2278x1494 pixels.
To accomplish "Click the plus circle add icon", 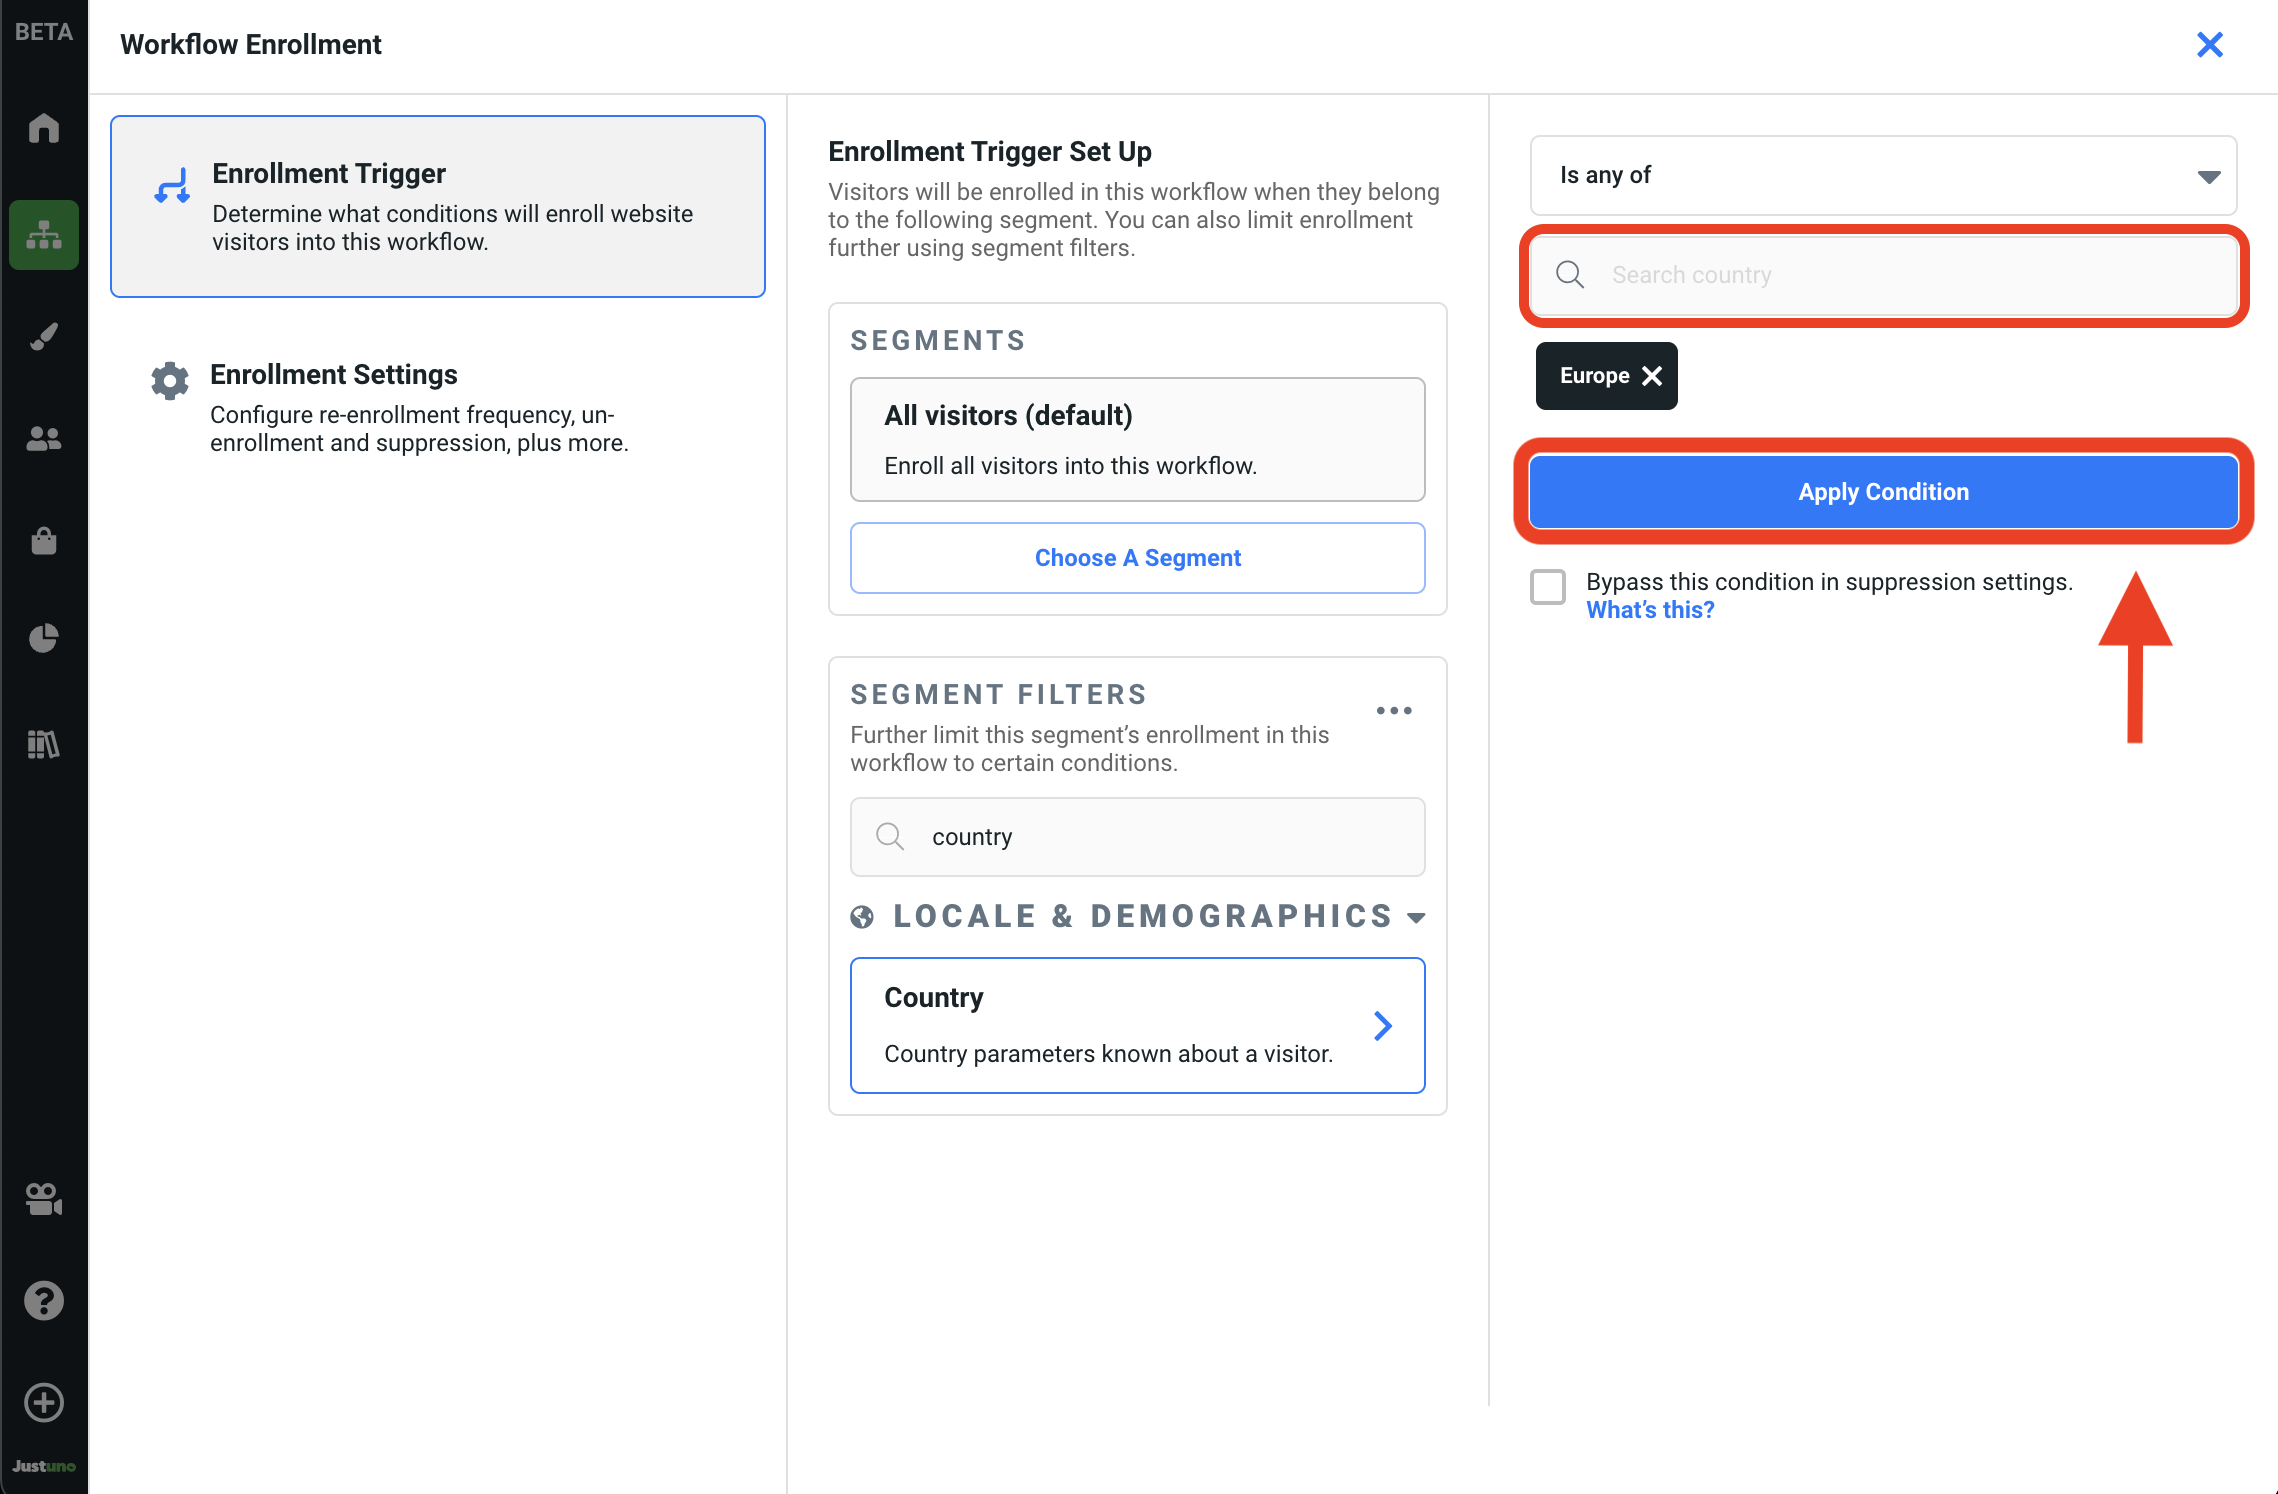I will 44,1402.
